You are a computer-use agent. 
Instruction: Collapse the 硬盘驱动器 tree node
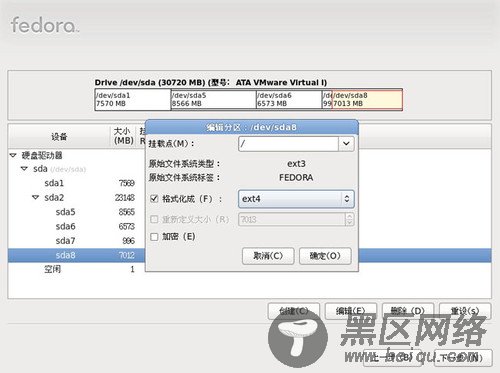click(x=13, y=155)
